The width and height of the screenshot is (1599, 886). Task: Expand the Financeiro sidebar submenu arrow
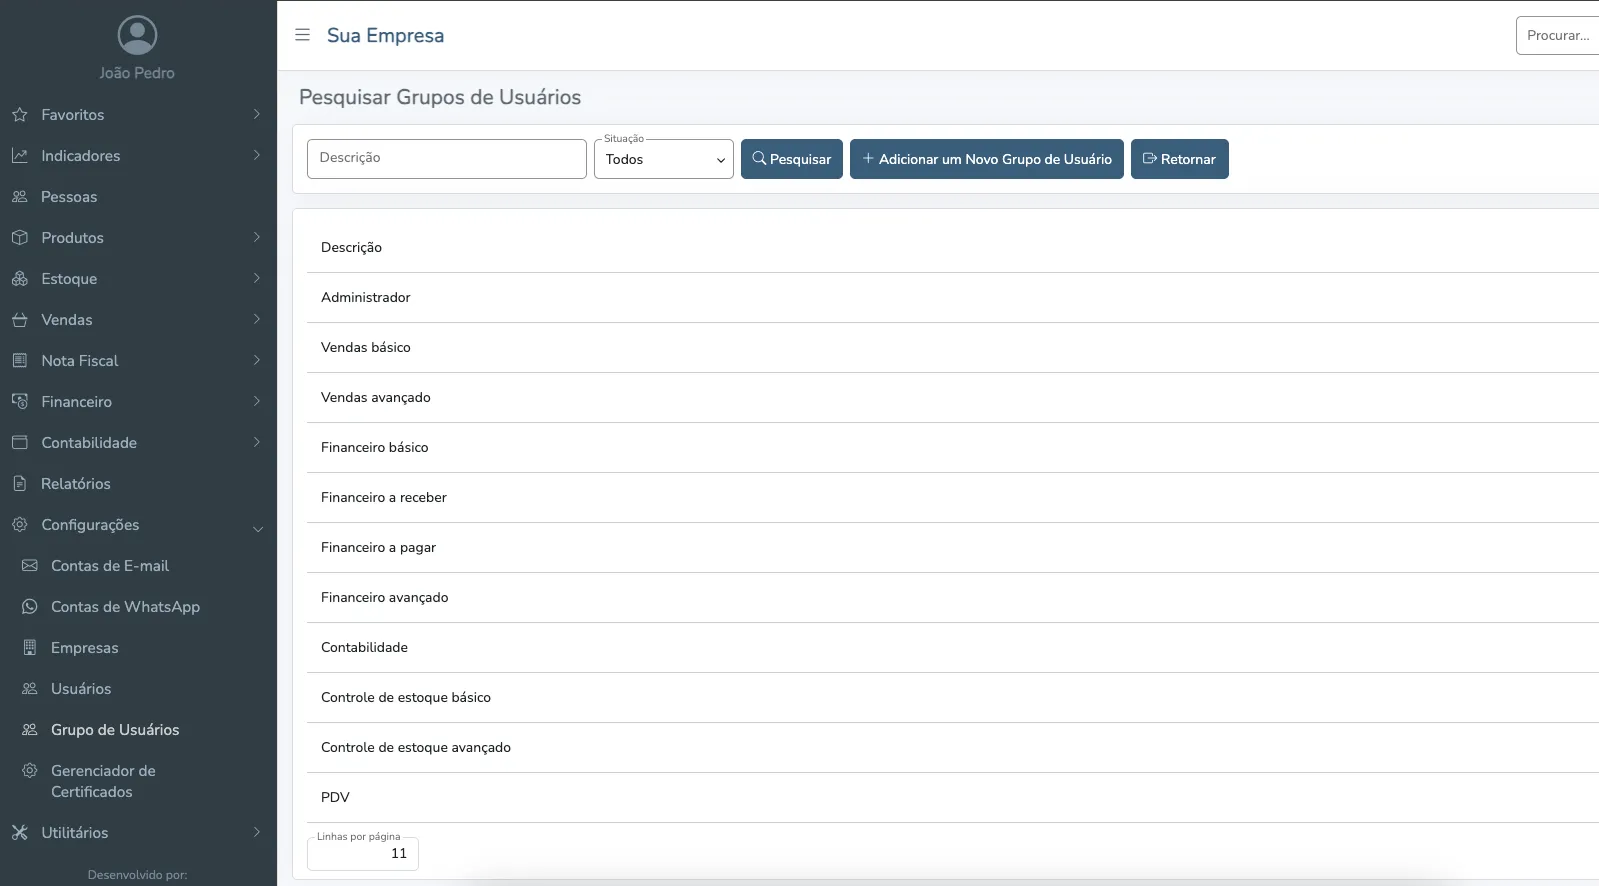[257, 402]
